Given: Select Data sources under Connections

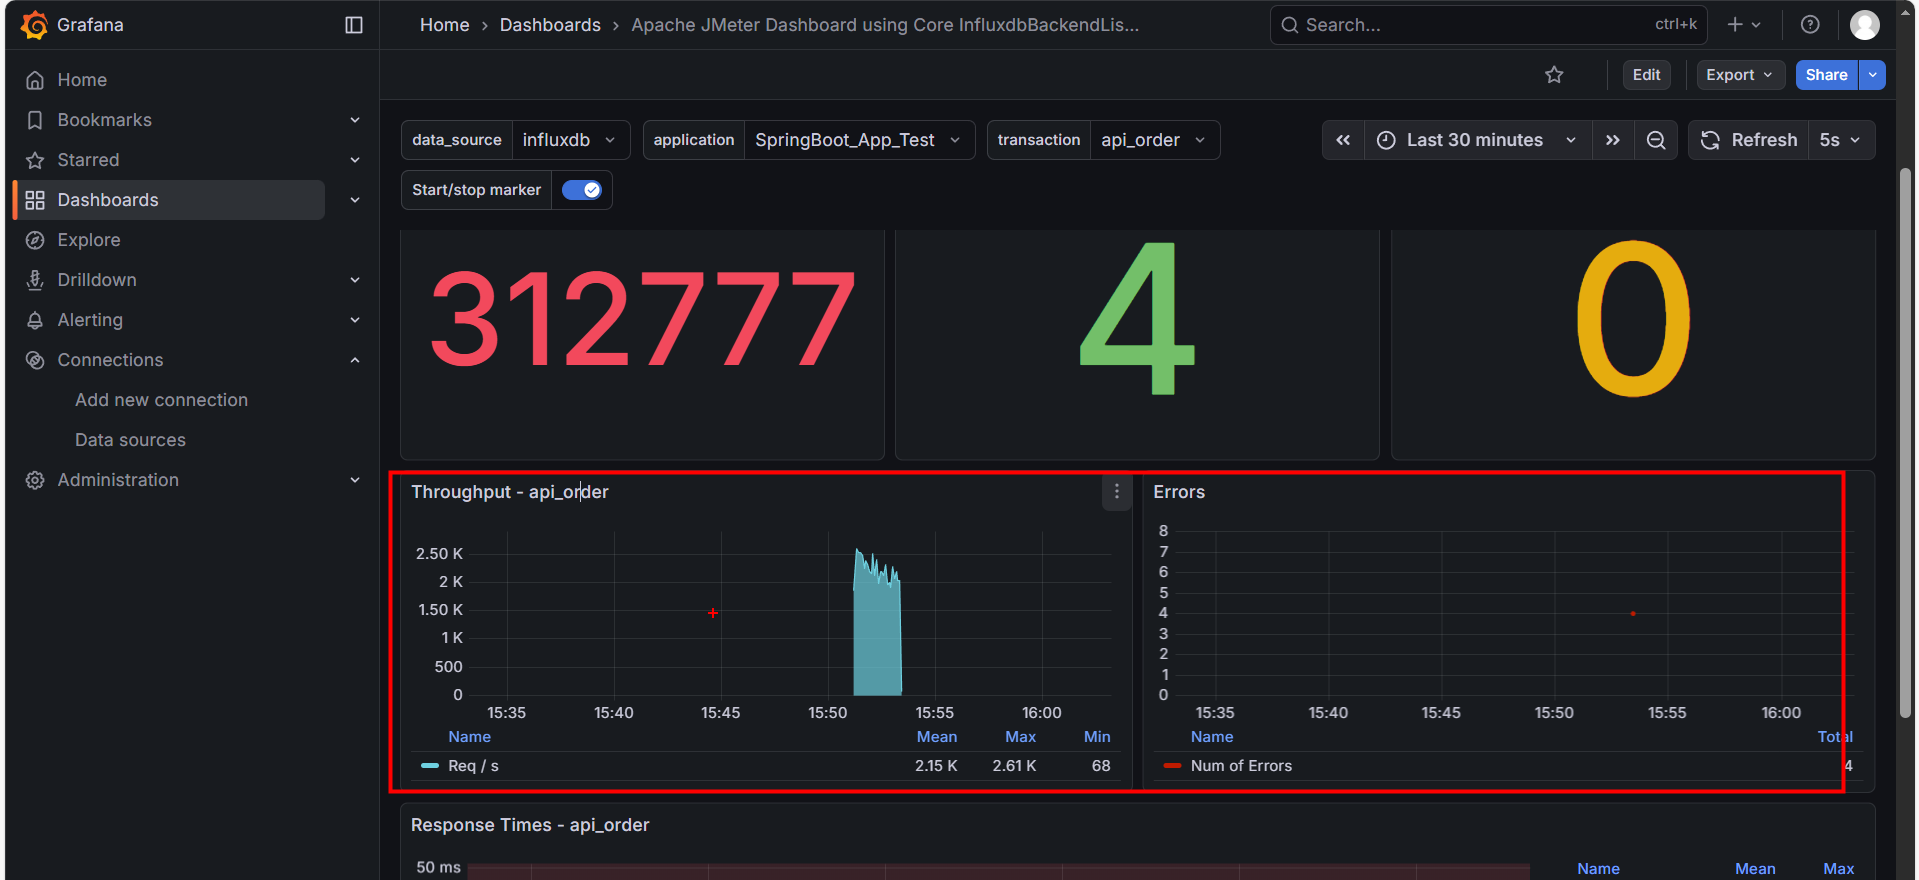Looking at the screenshot, I should coord(130,440).
